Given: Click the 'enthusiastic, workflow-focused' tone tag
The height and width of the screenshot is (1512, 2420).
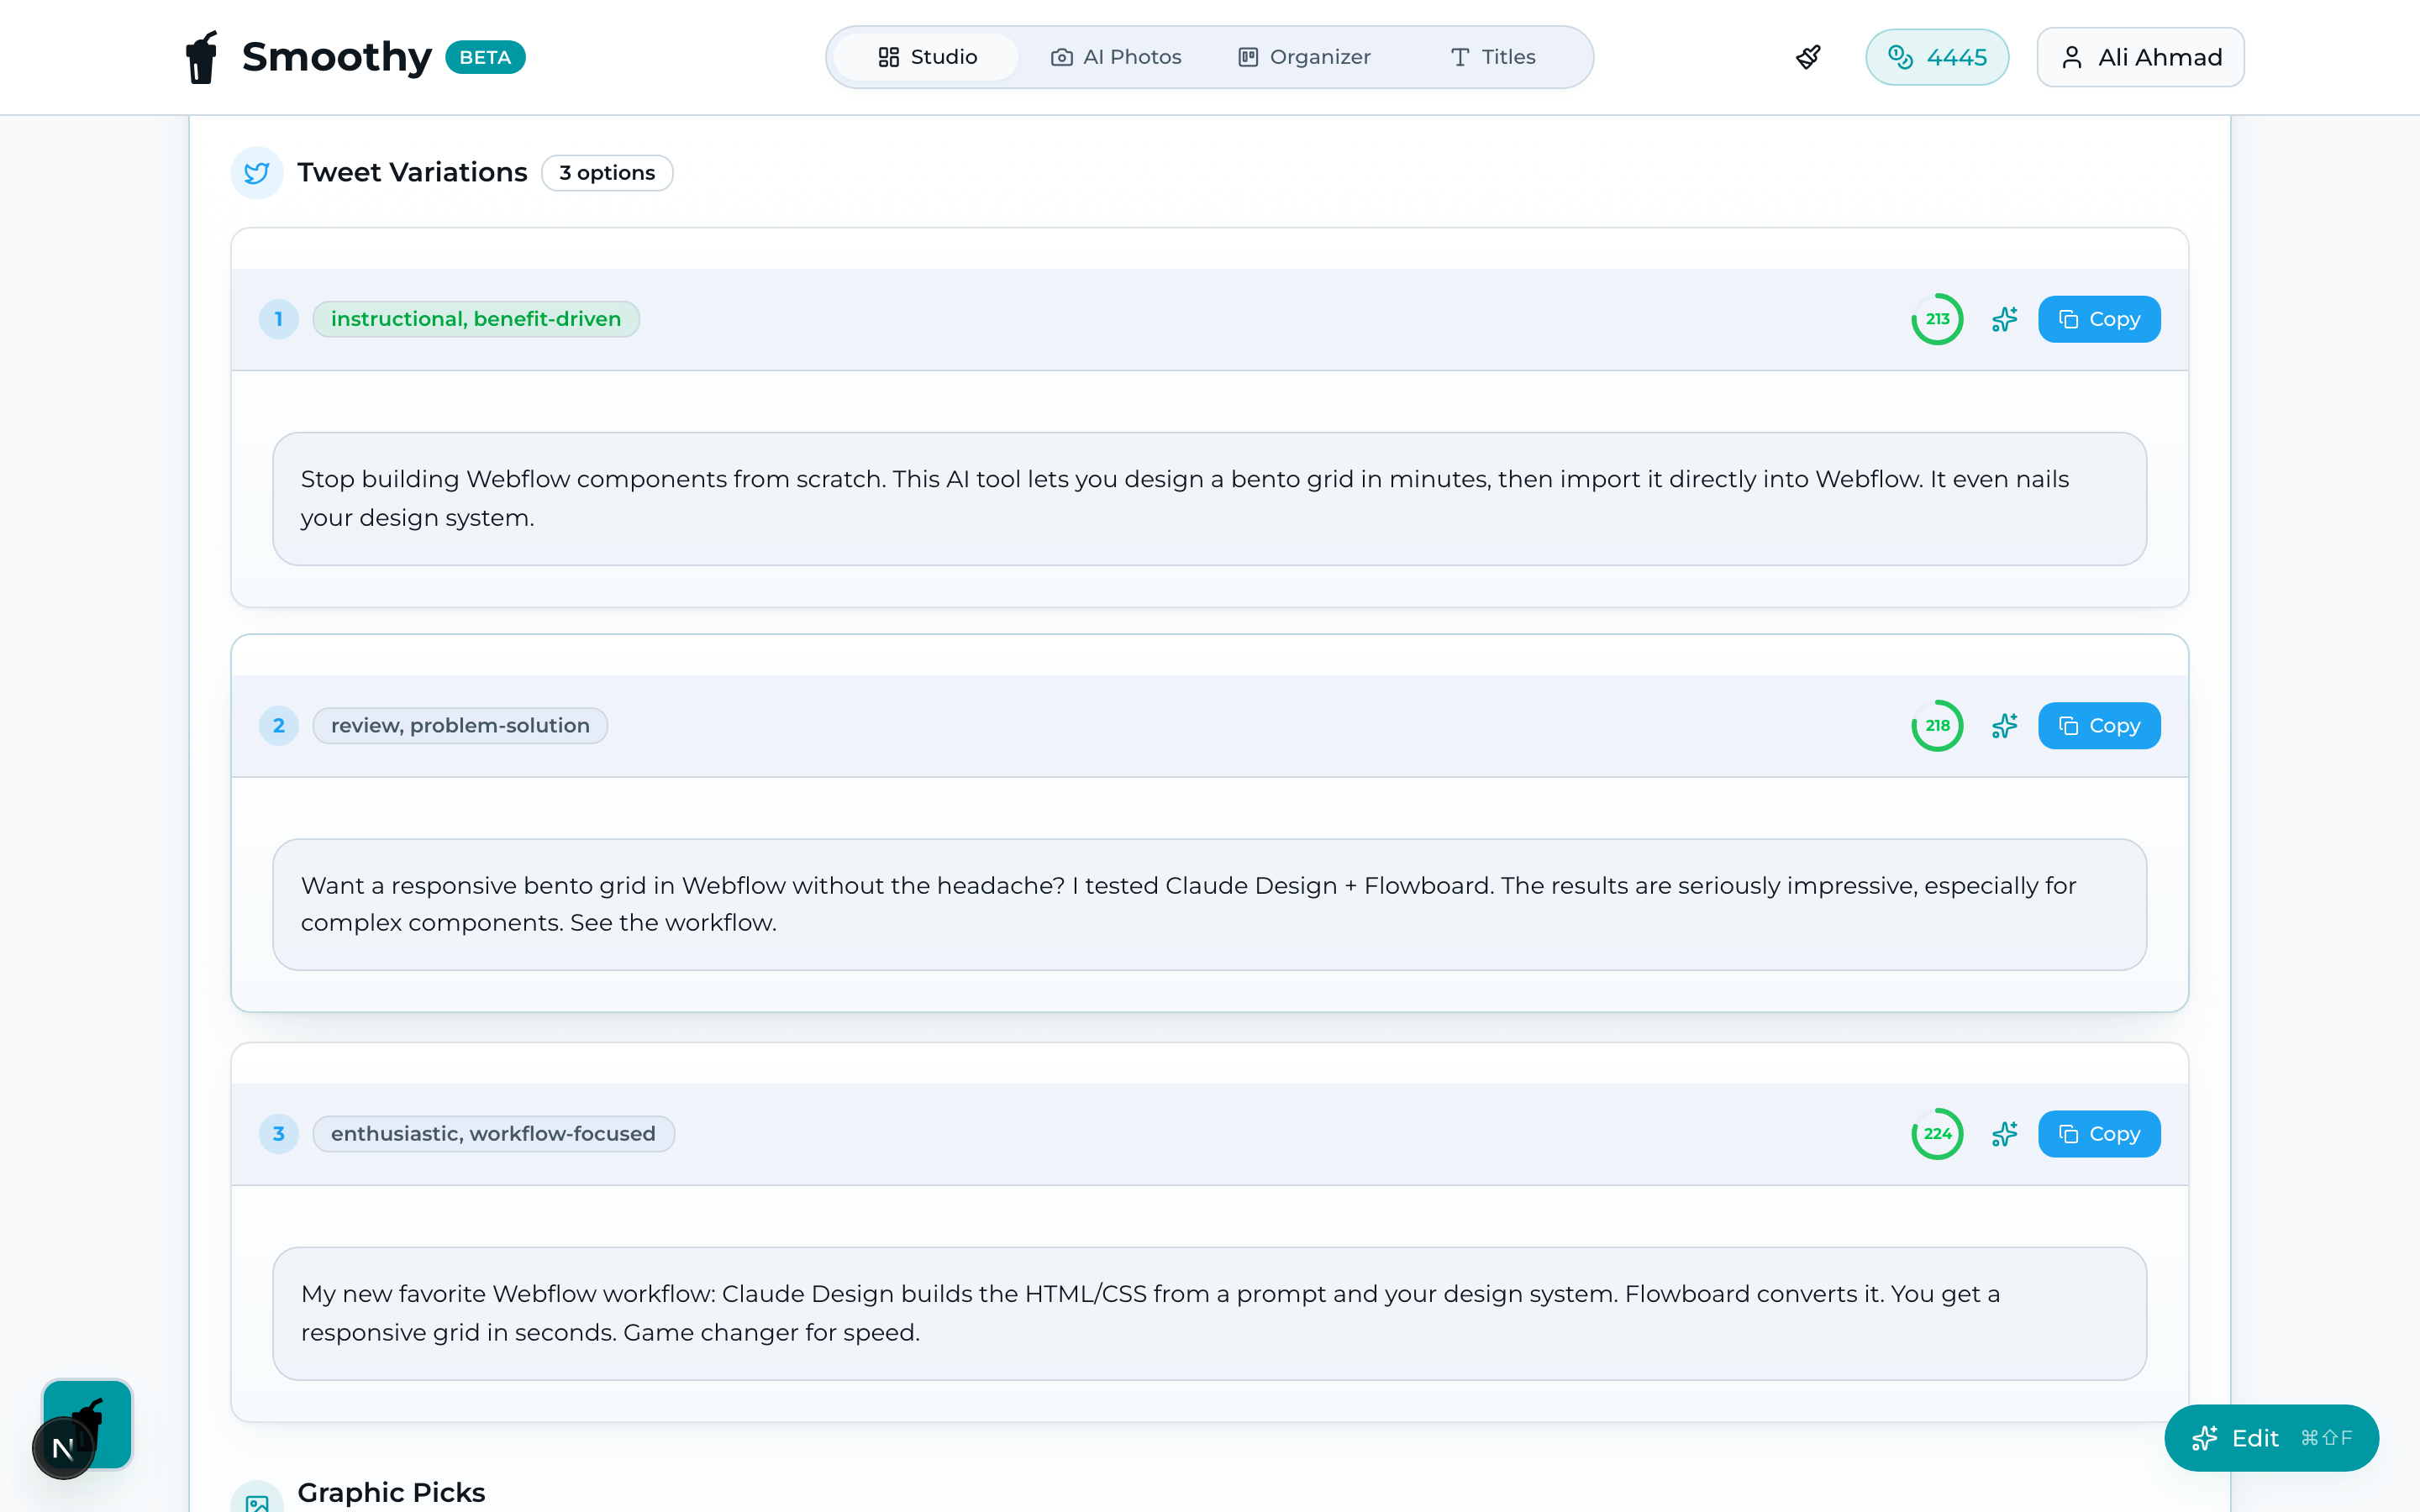Looking at the screenshot, I should (494, 1134).
